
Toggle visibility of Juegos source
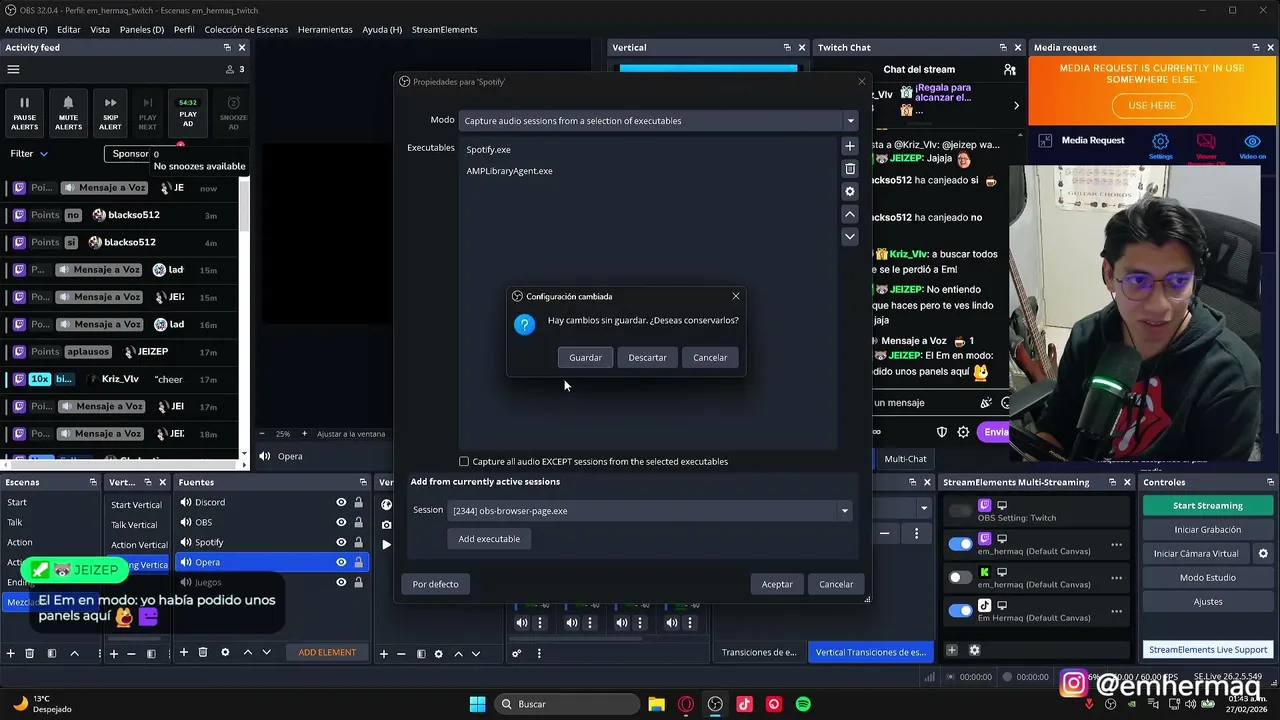tap(341, 582)
